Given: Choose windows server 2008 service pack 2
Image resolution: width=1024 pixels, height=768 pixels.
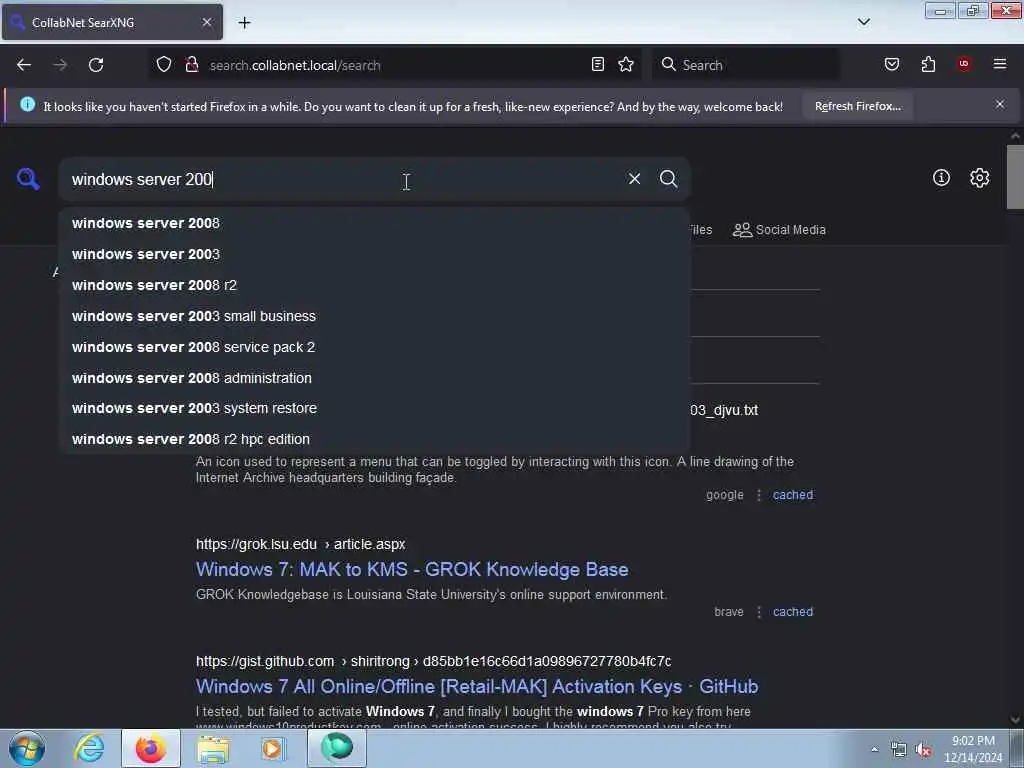Looking at the screenshot, I should click(374, 347).
